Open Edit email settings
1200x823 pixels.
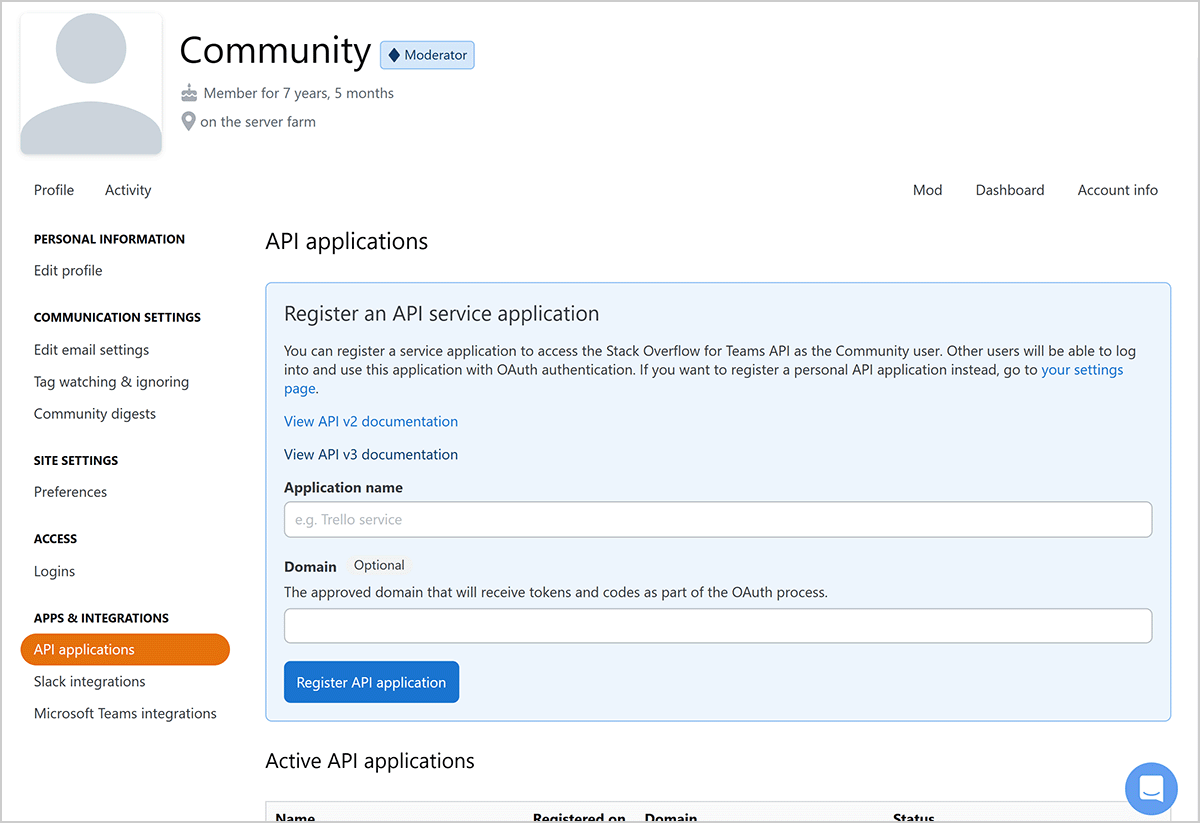[91, 350]
